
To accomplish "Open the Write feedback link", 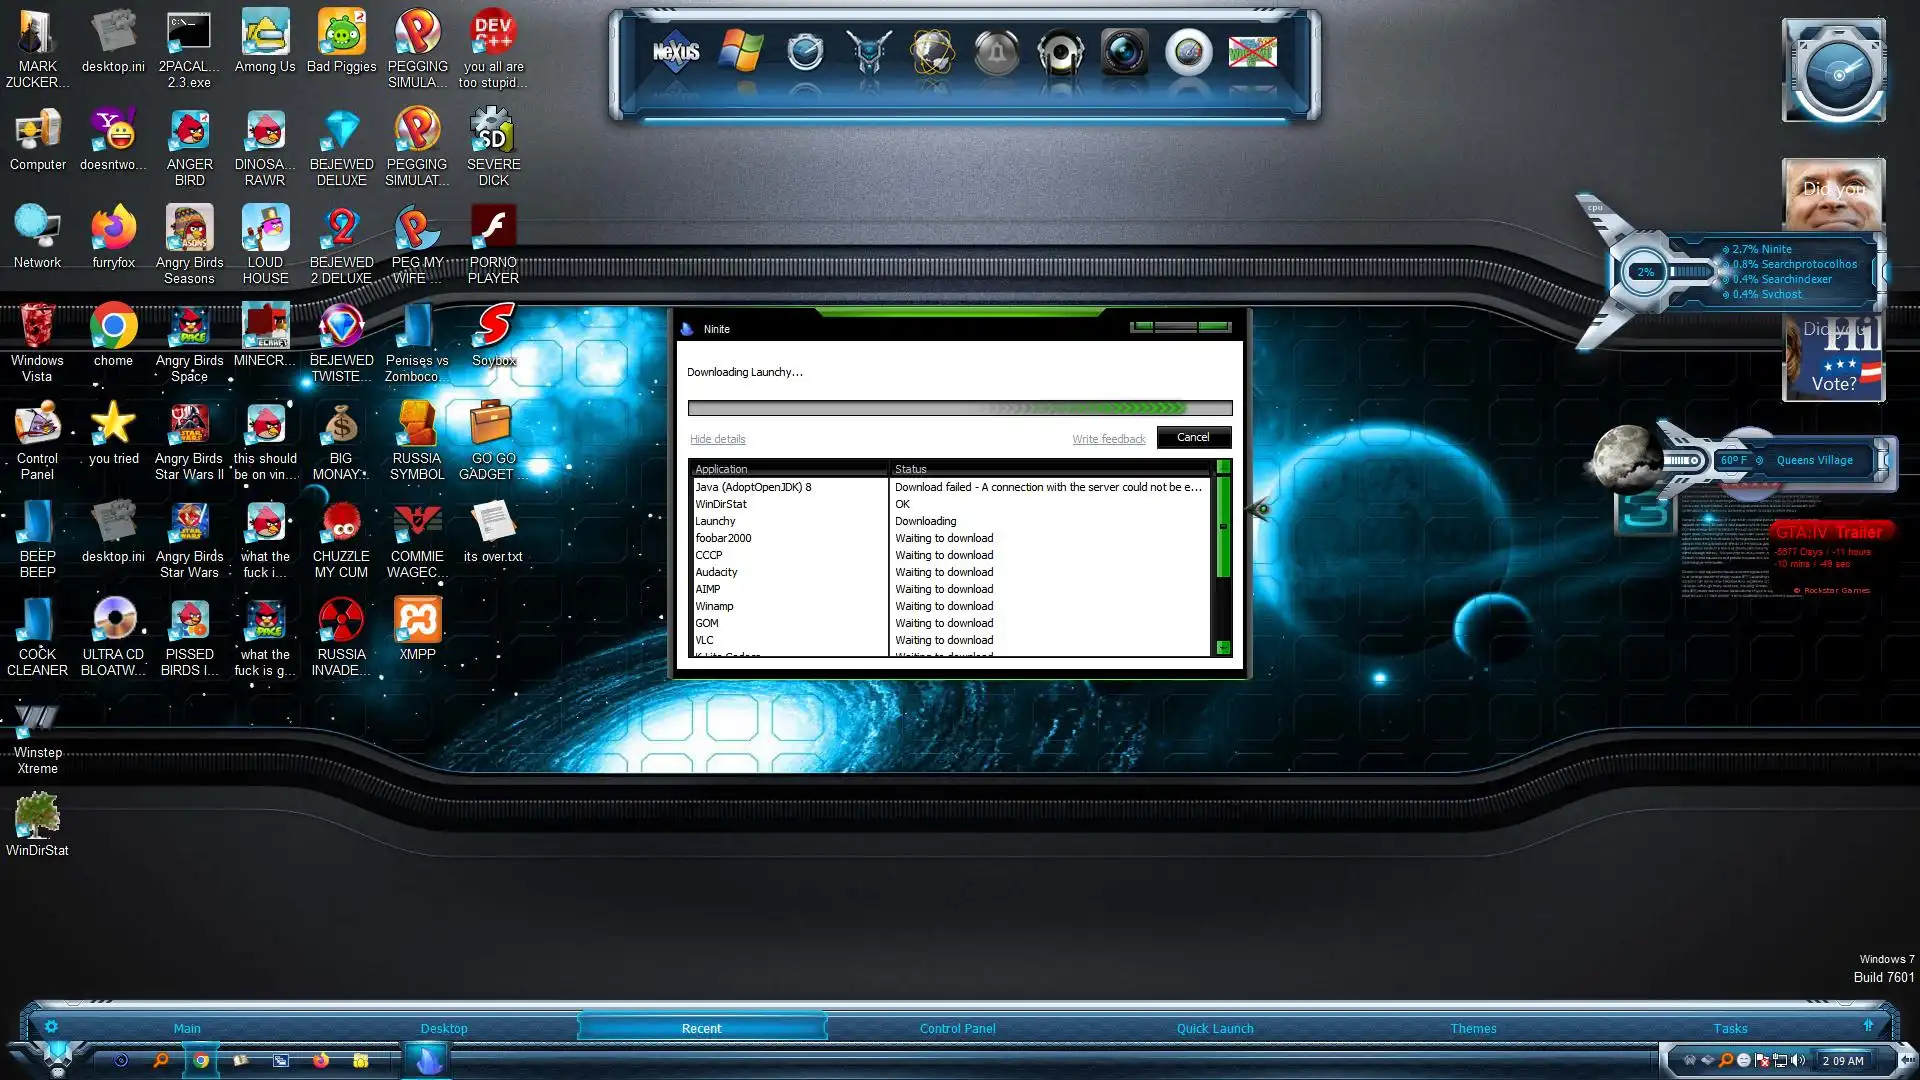I will 1108,439.
